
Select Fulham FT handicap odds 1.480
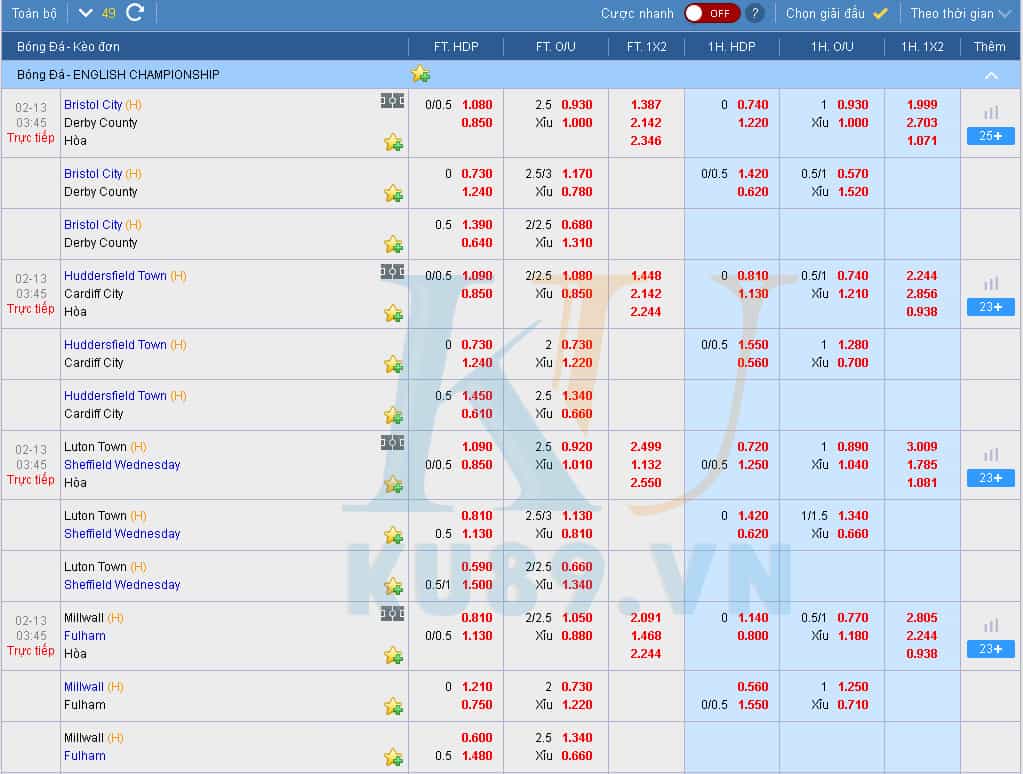pos(477,756)
